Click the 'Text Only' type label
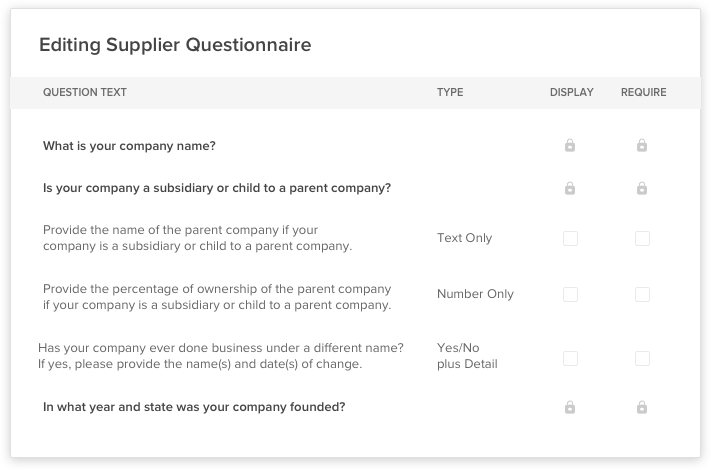711x470 pixels. click(464, 238)
